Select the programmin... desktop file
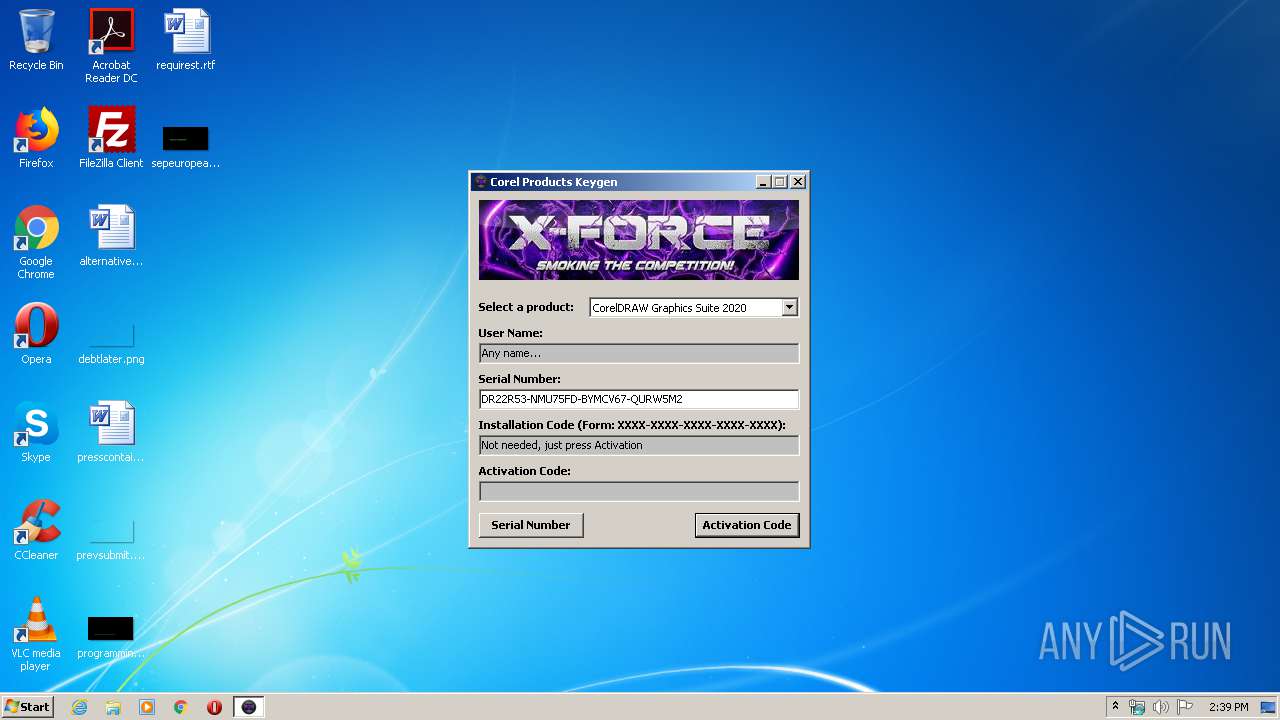The width and height of the screenshot is (1280, 720). 111,638
